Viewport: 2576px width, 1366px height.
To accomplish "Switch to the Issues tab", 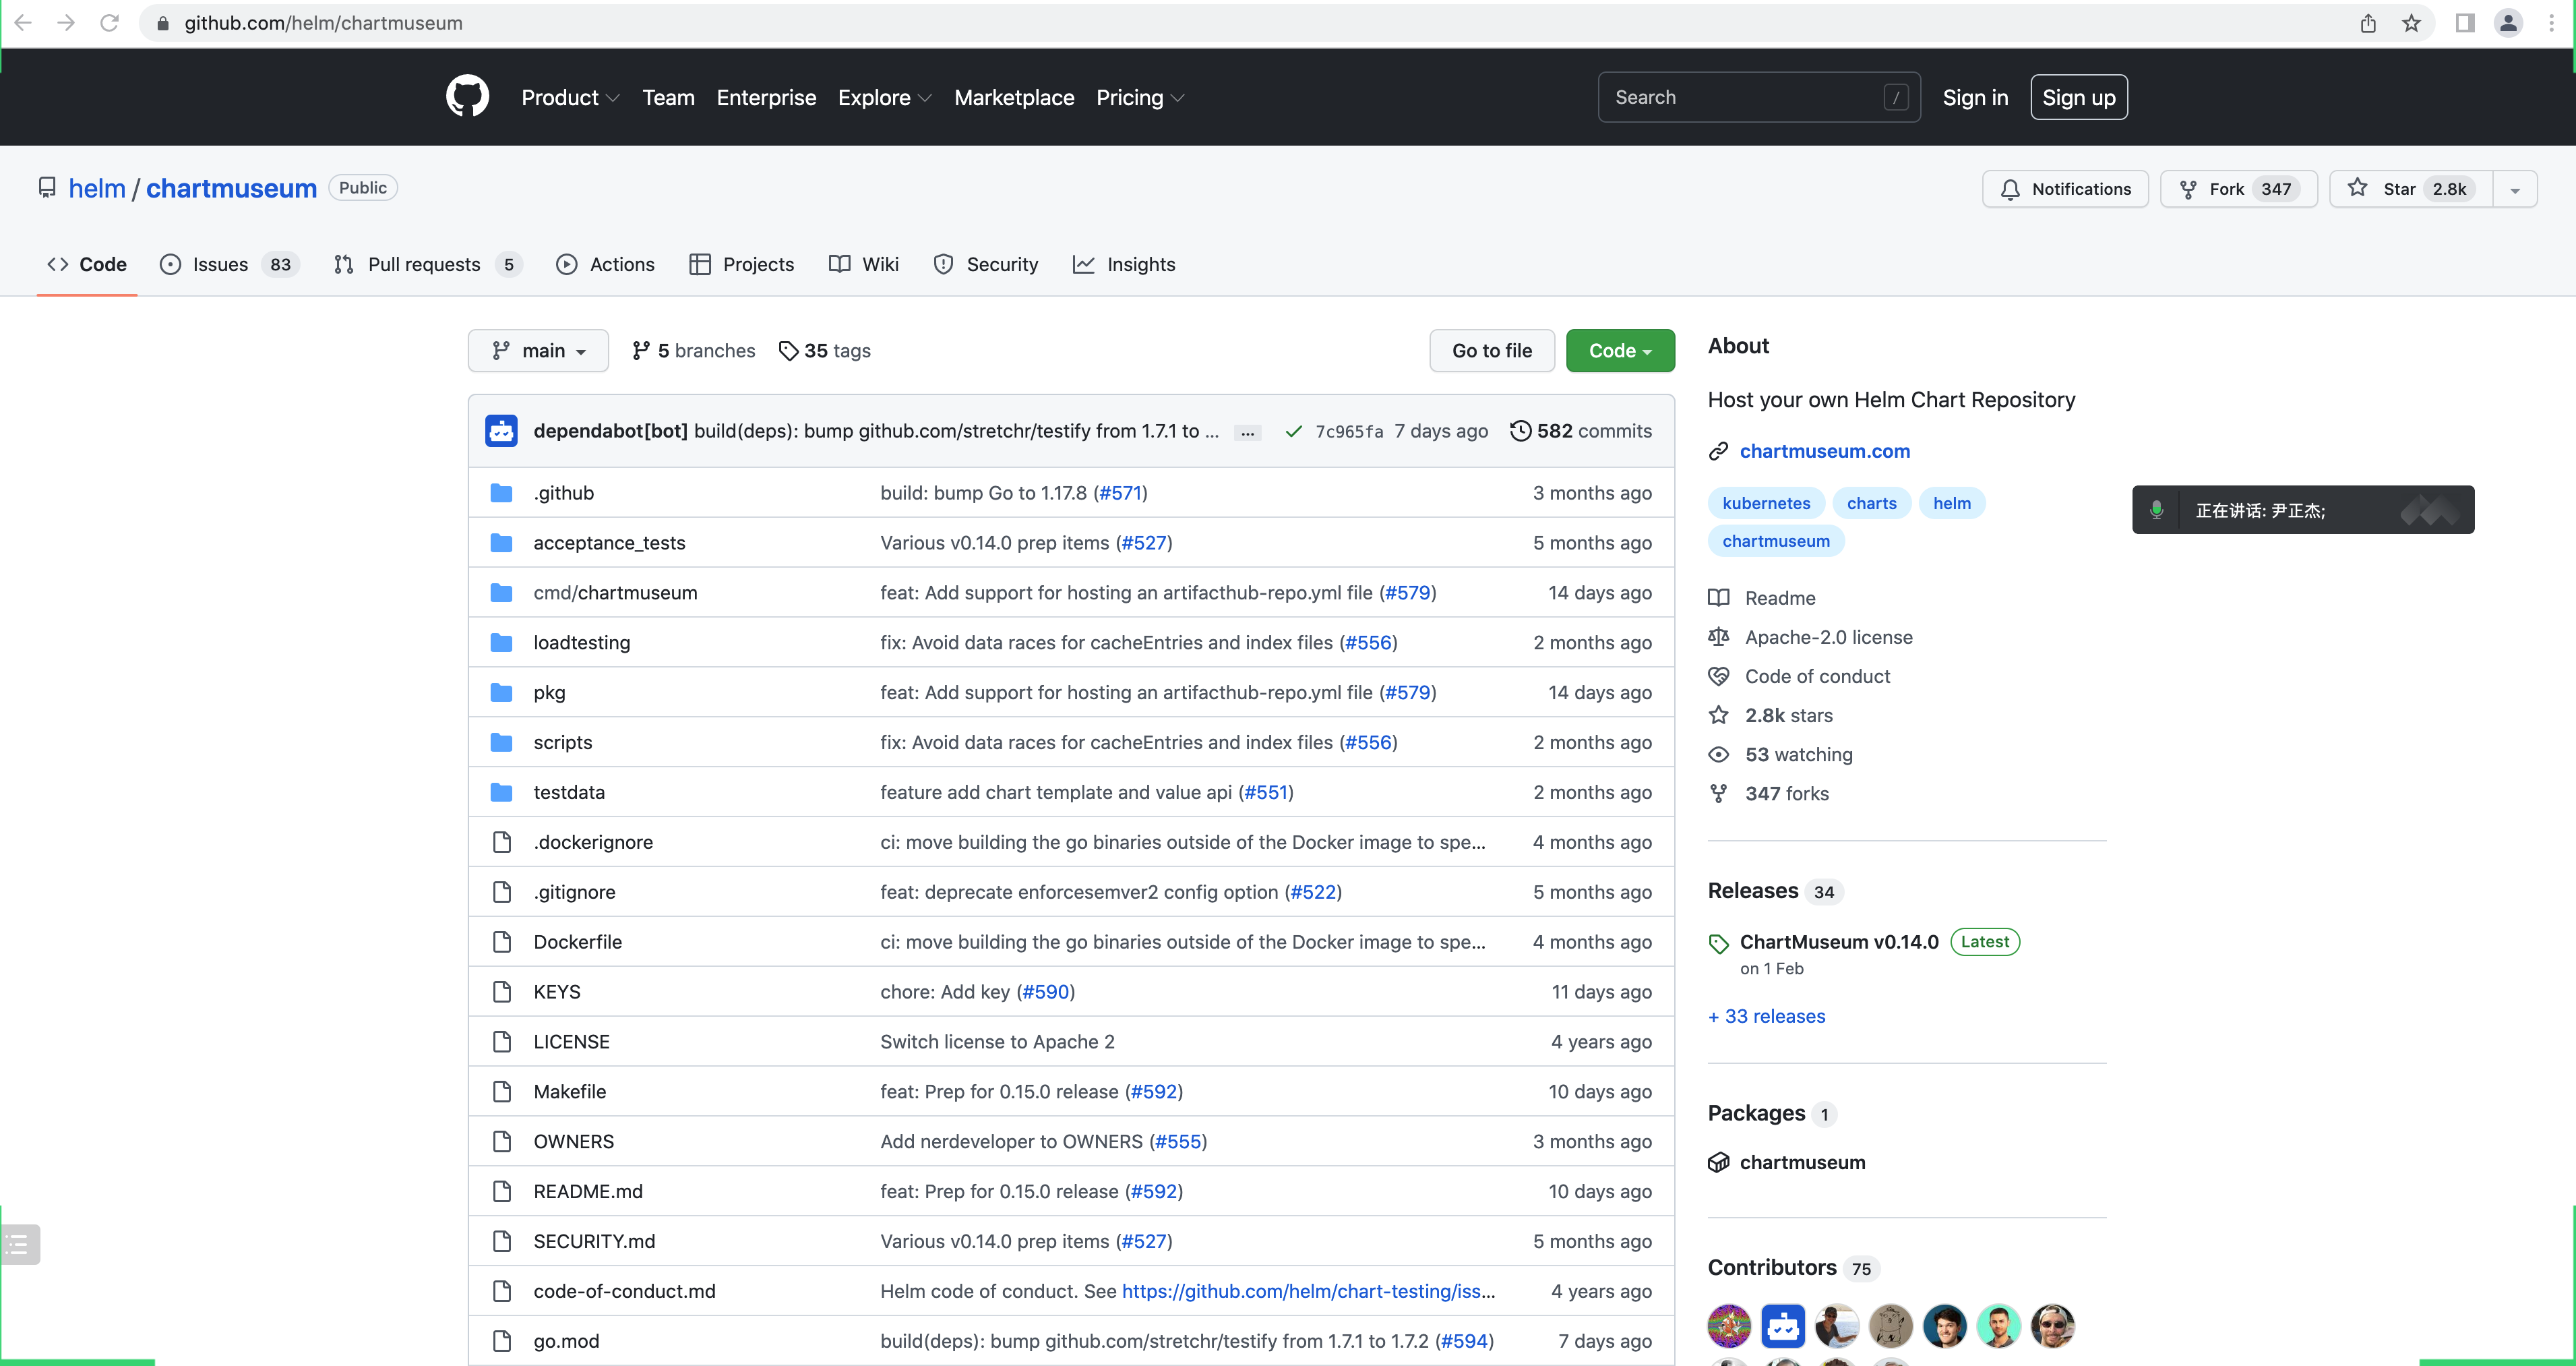I will pyautogui.click(x=220, y=264).
